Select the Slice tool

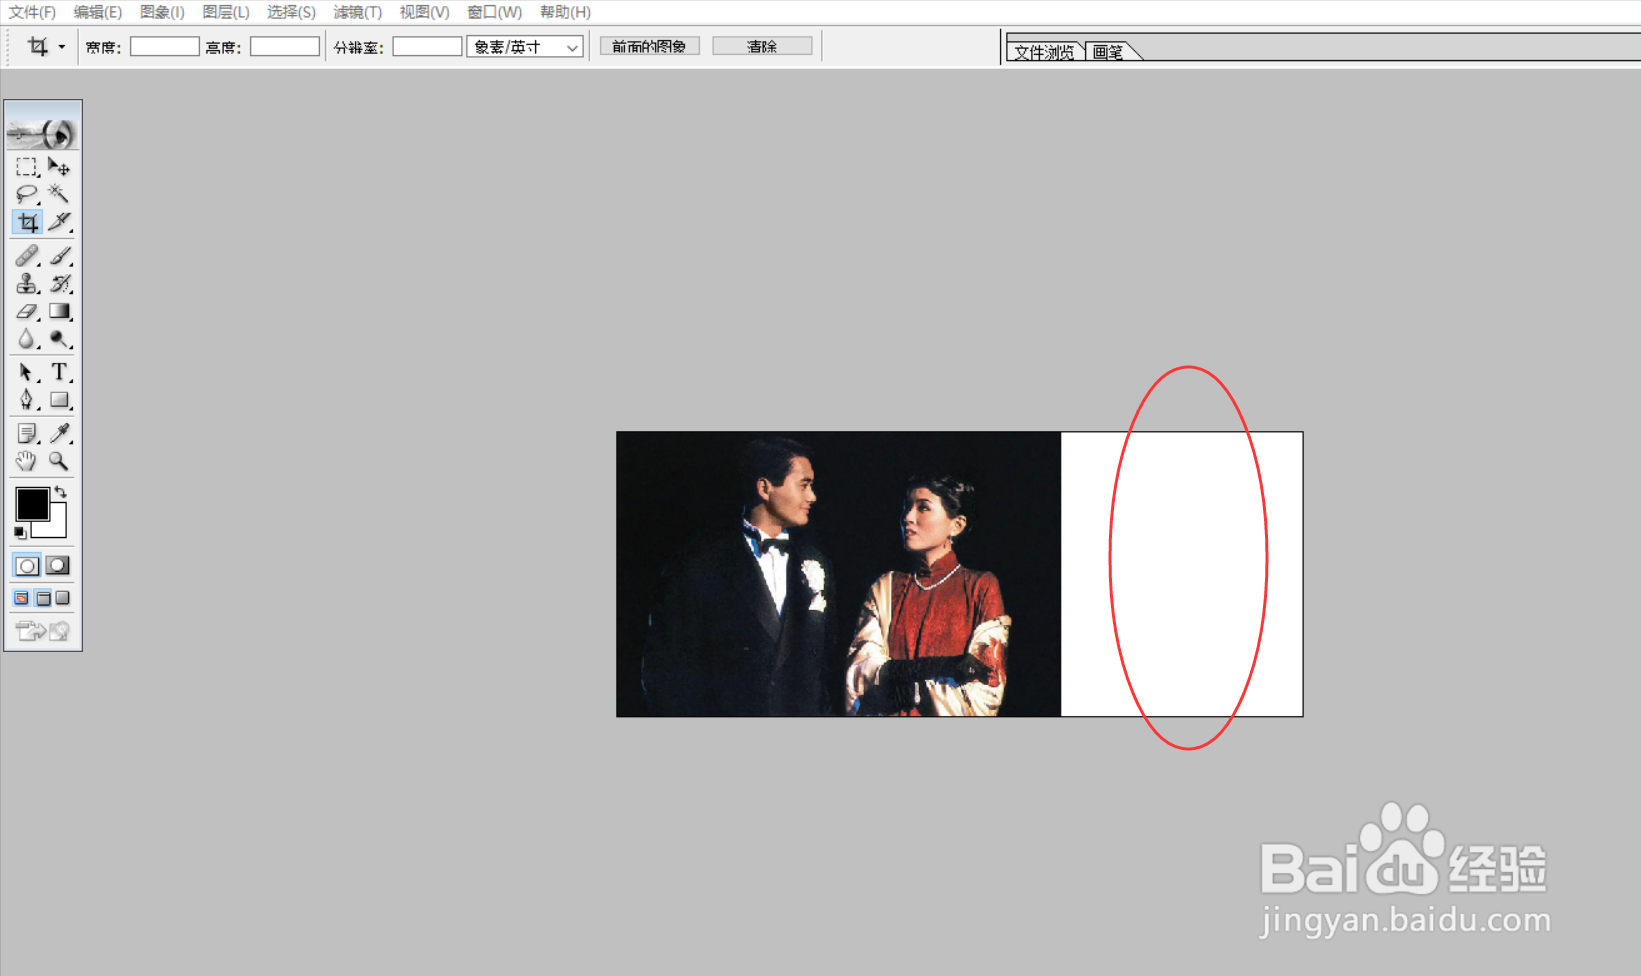60,222
